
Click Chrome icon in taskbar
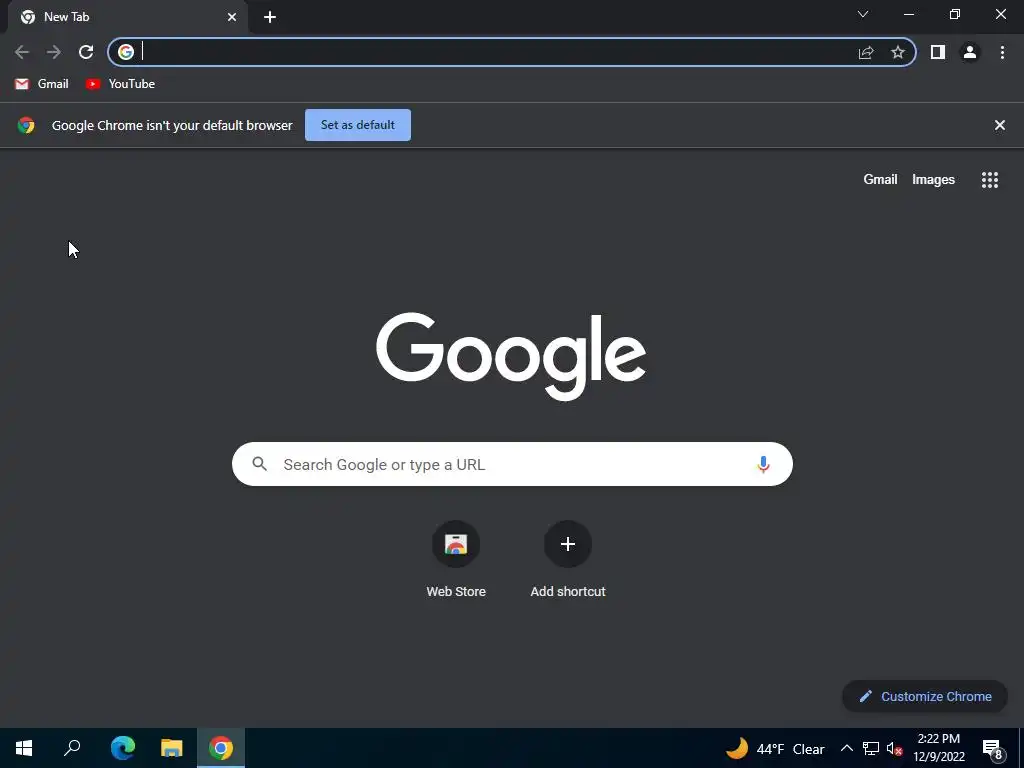[x=221, y=748]
